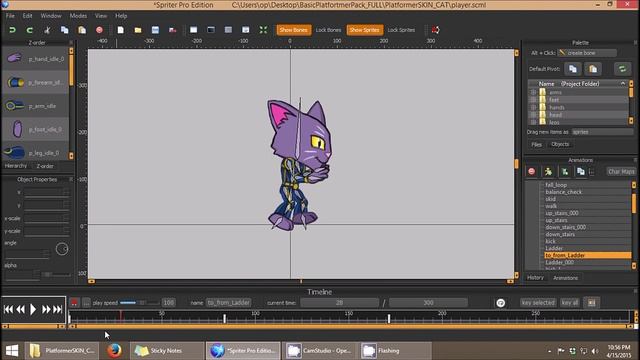Click the green refresh palette icon
Image resolution: width=640 pixels, height=360 pixels.
click(622, 69)
